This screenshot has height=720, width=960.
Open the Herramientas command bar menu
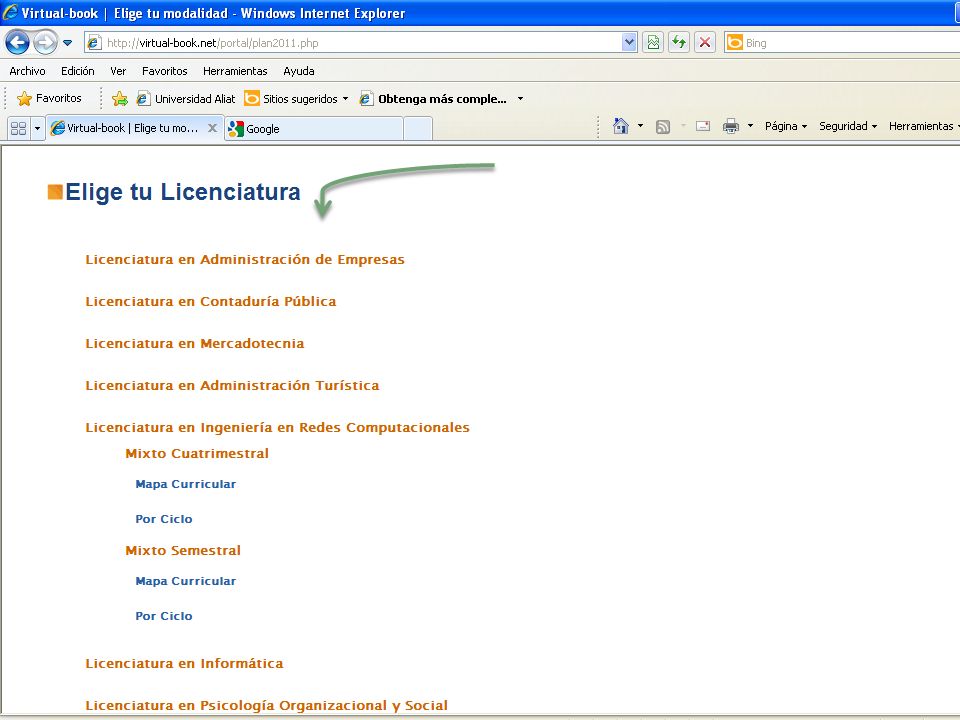(x=923, y=126)
